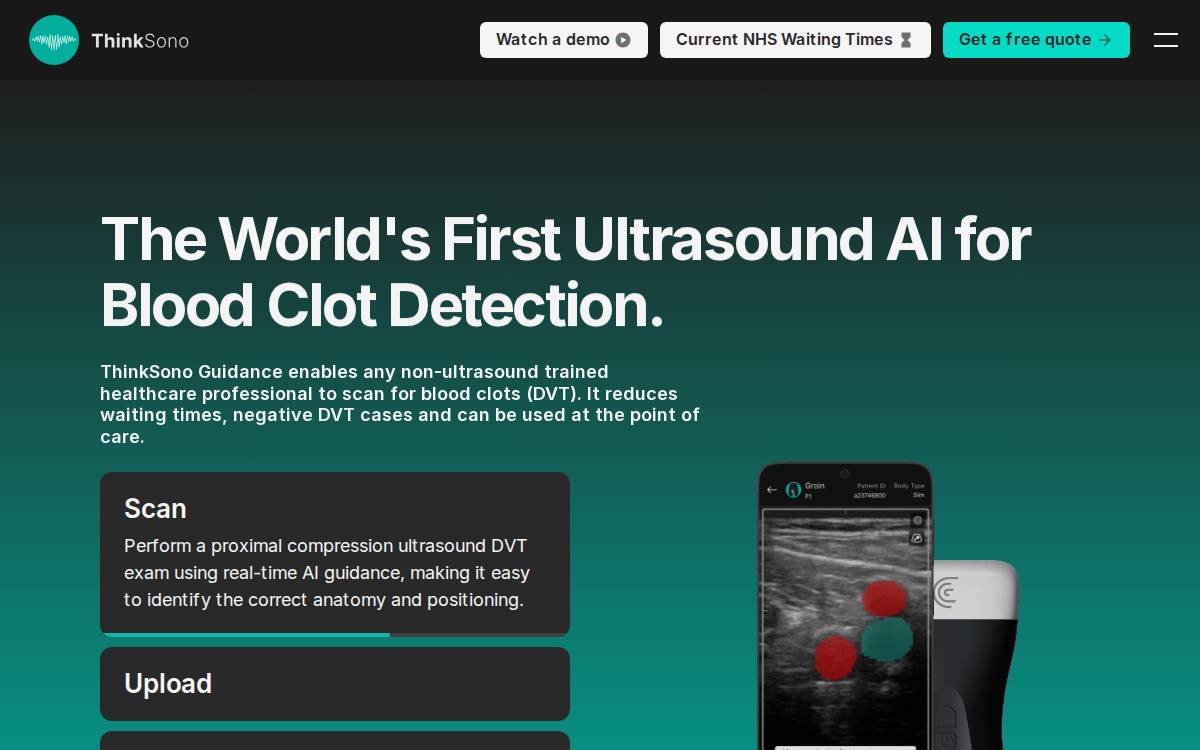Screen dimensions: 1200x750
Task: Click the "Perform a proximal compression" description text
Action: (x=327, y=573)
